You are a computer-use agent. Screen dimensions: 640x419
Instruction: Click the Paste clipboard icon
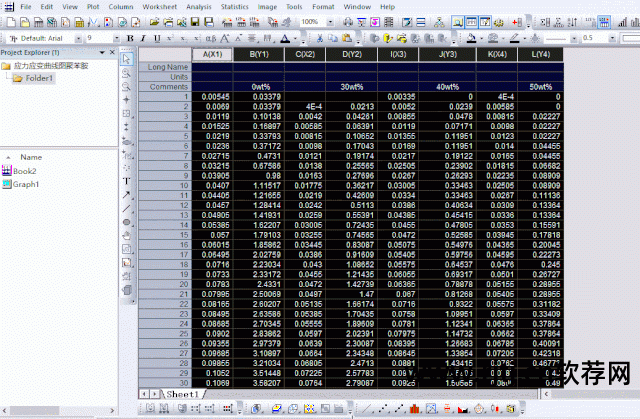coord(347,38)
